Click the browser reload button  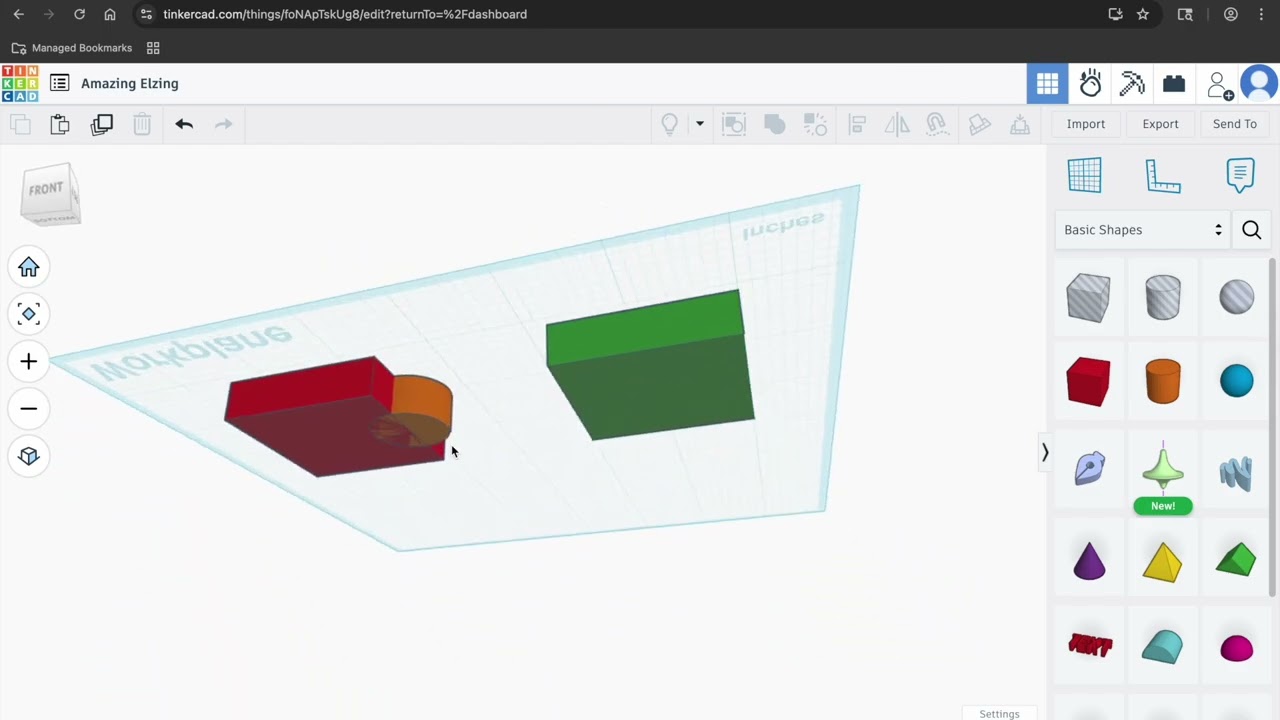coord(79,14)
